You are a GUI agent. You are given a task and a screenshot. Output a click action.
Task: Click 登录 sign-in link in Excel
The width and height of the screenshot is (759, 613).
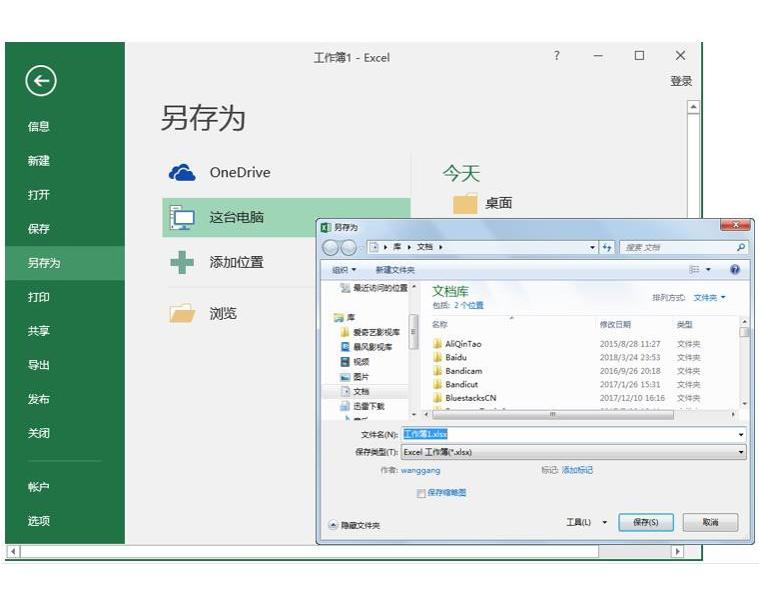point(681,81)
